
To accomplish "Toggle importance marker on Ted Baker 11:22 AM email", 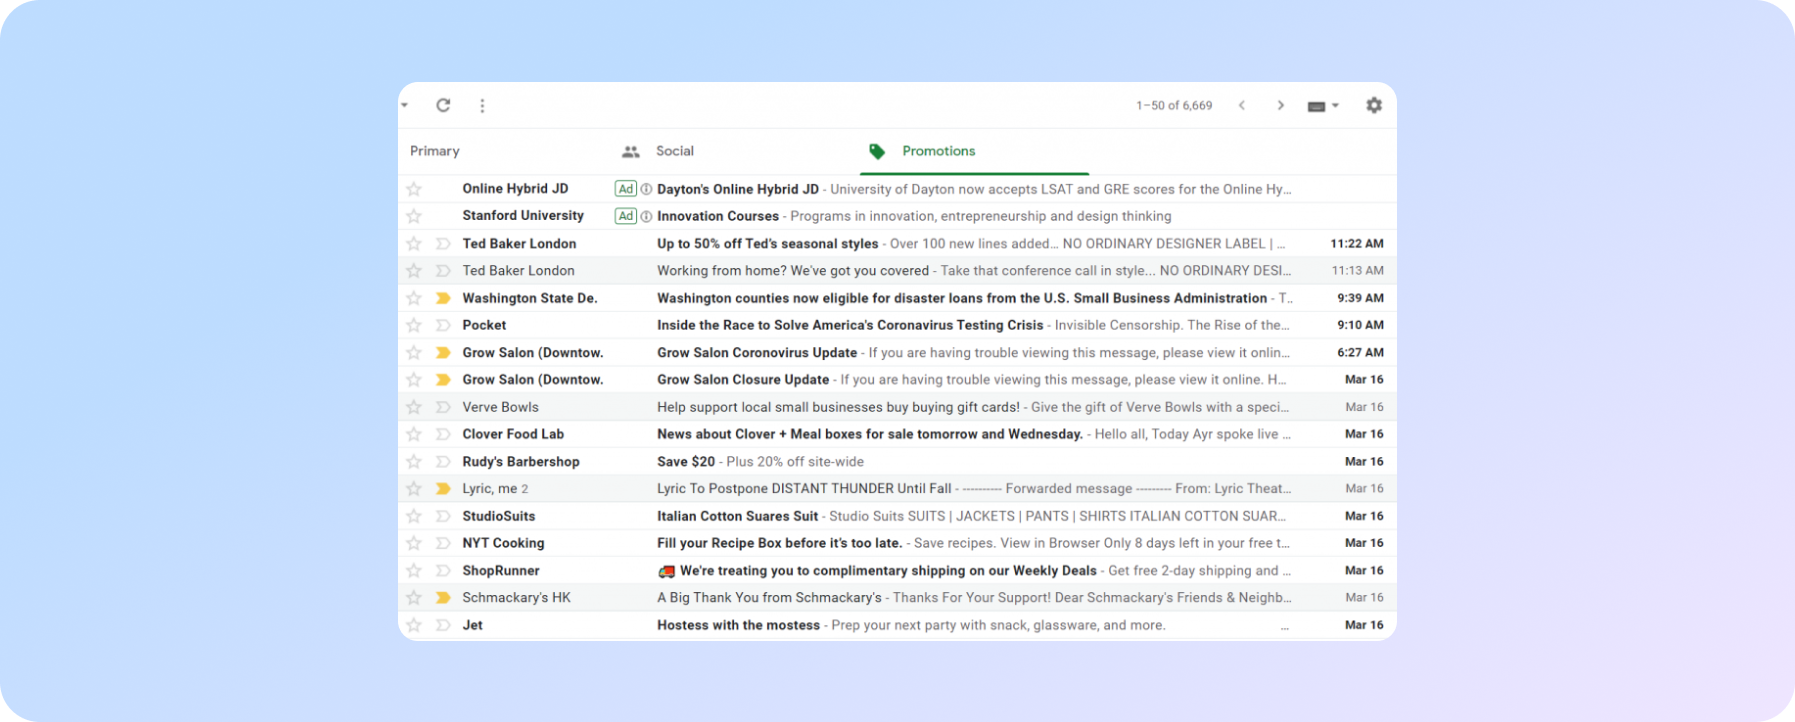I will tap(443, 243).
